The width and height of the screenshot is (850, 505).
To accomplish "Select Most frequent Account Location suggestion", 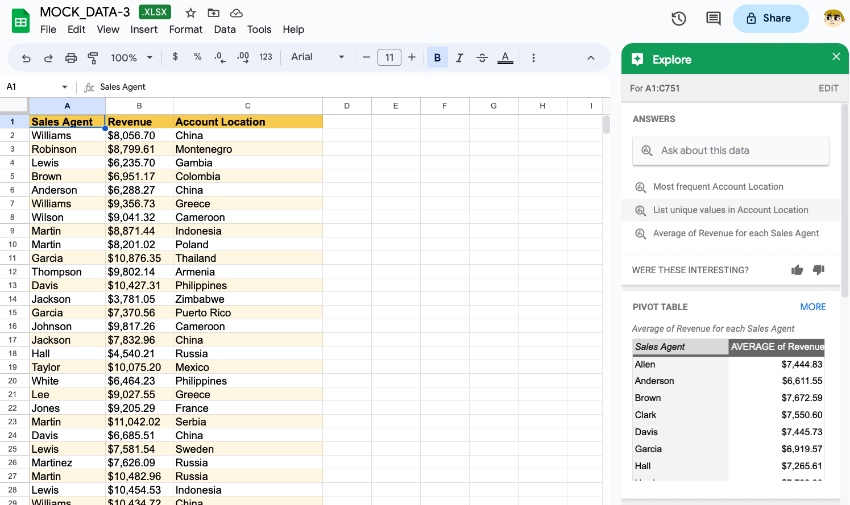I will (x=731, y=187).
